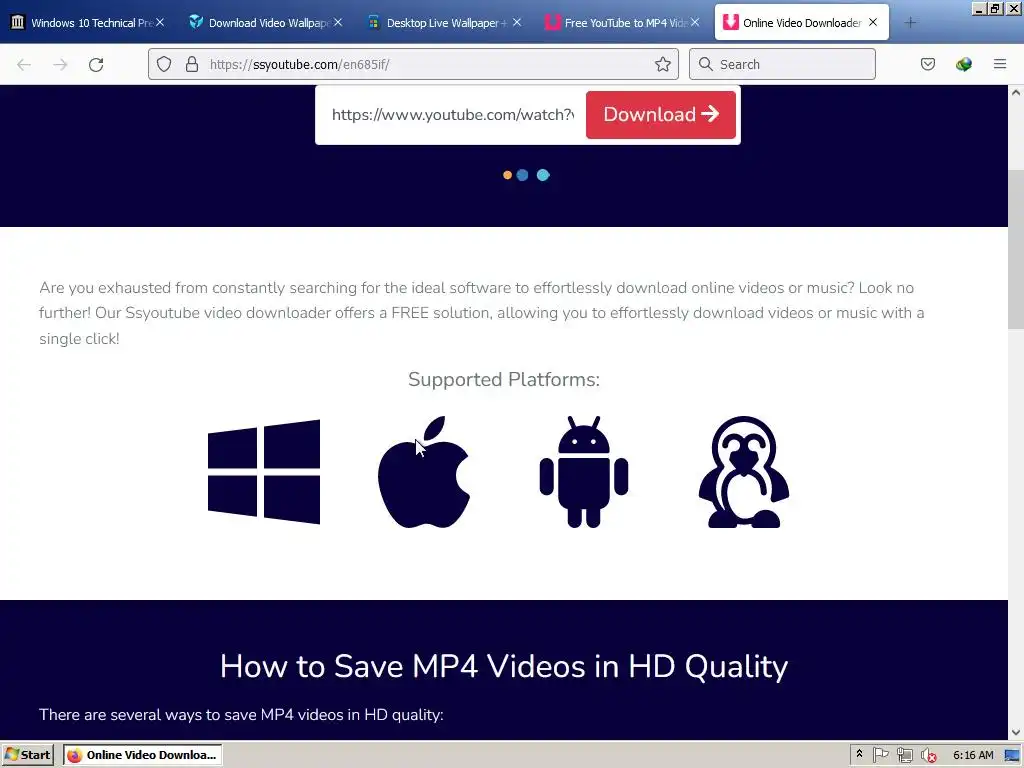Click the Show Desktop tray icon
The image size is (1024, 768).
1012,755
